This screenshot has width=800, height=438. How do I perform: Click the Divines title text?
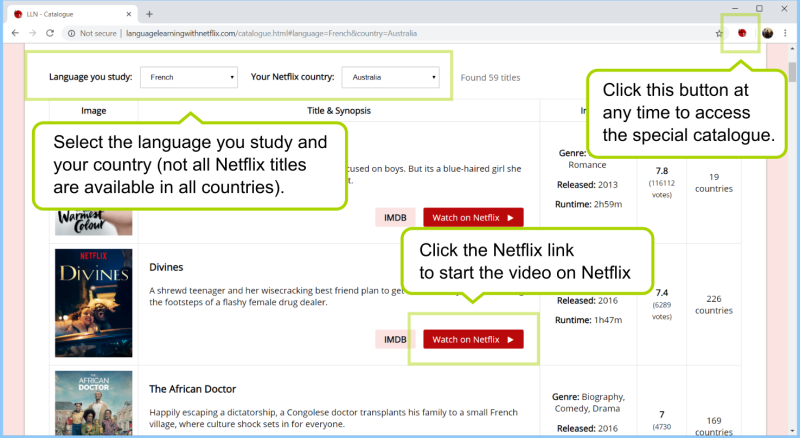(x=166, y=267)
